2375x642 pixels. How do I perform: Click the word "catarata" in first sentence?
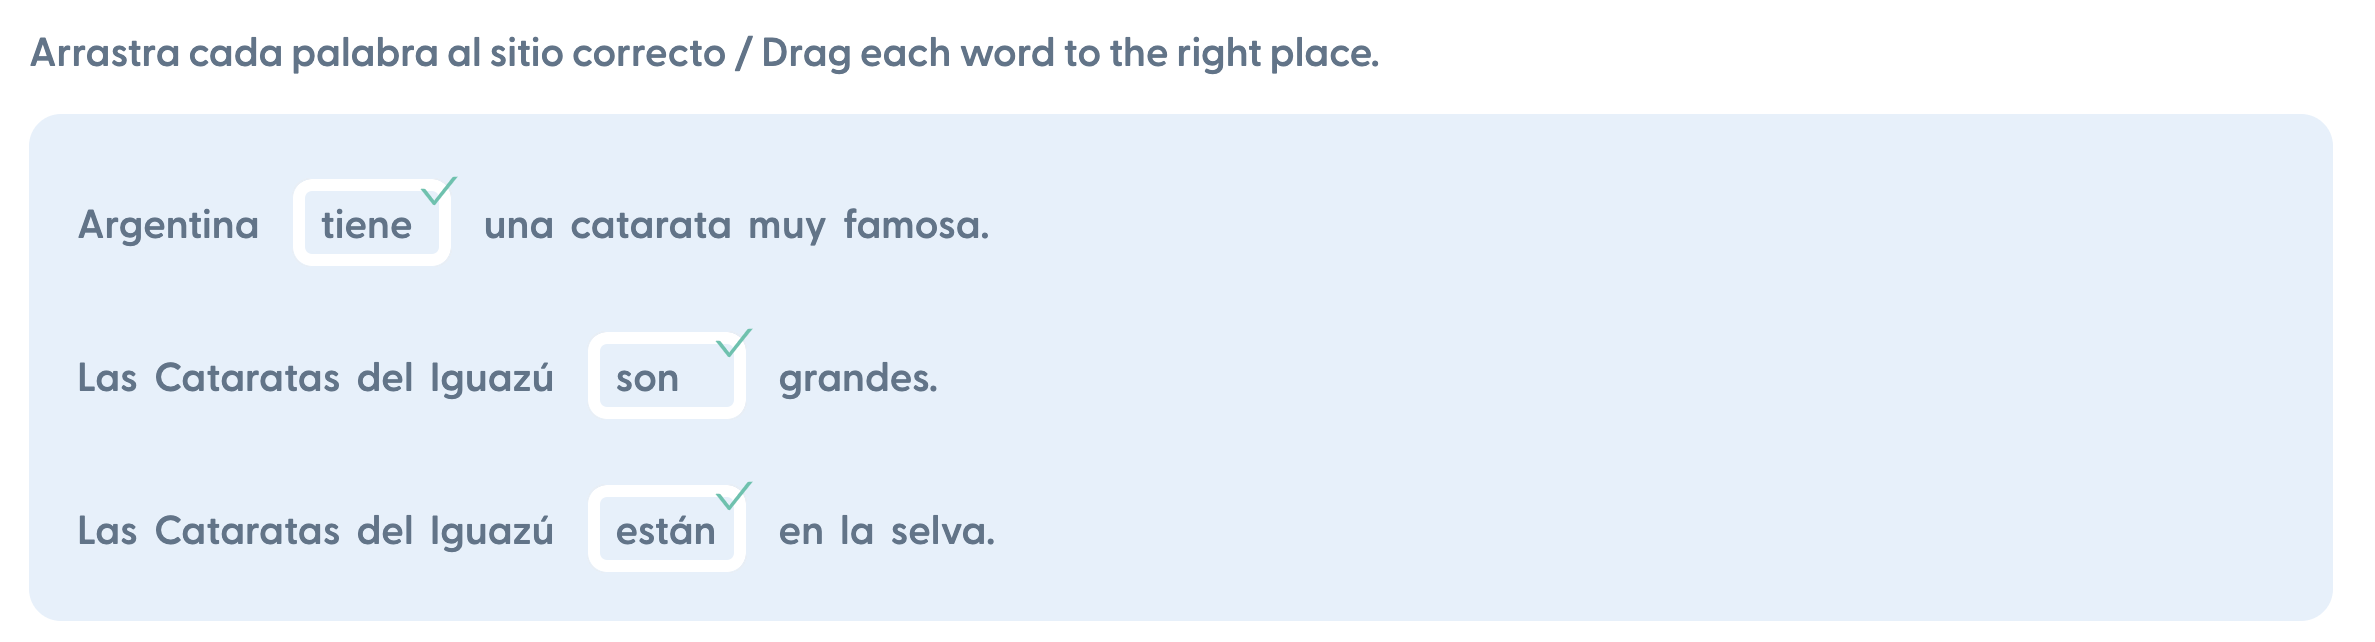(x=651, y=225)
